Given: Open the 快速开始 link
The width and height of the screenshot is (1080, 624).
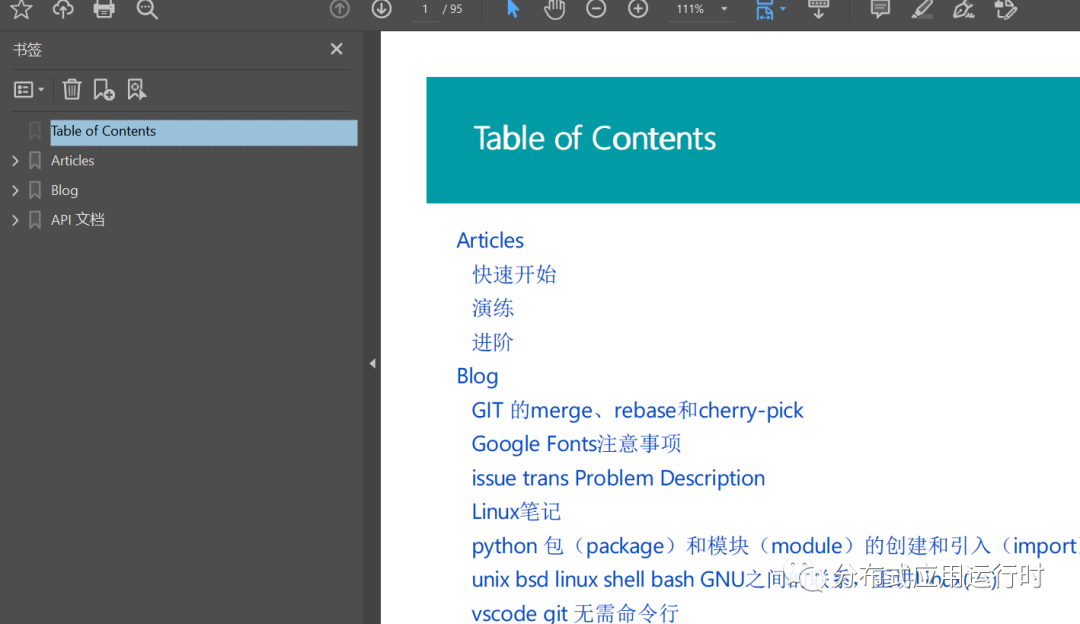Looking at the screenshot, I should 514,274.
